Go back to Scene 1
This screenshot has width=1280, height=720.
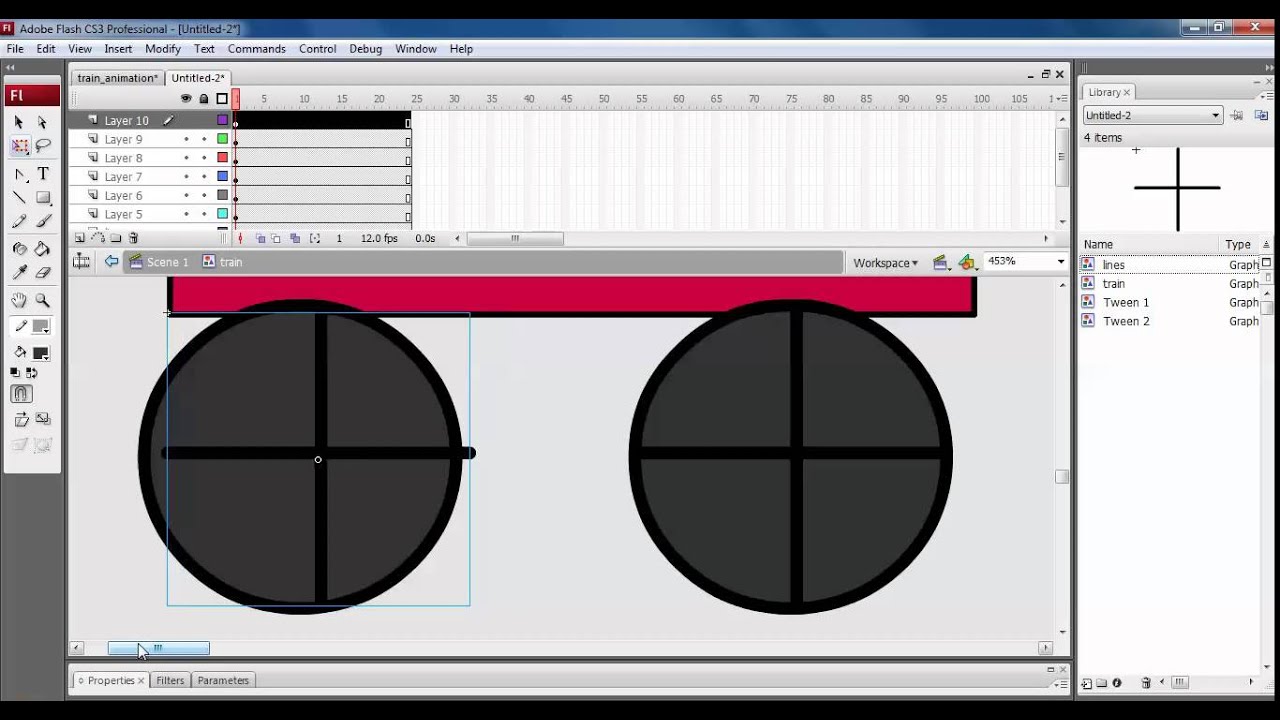point(159,262)
